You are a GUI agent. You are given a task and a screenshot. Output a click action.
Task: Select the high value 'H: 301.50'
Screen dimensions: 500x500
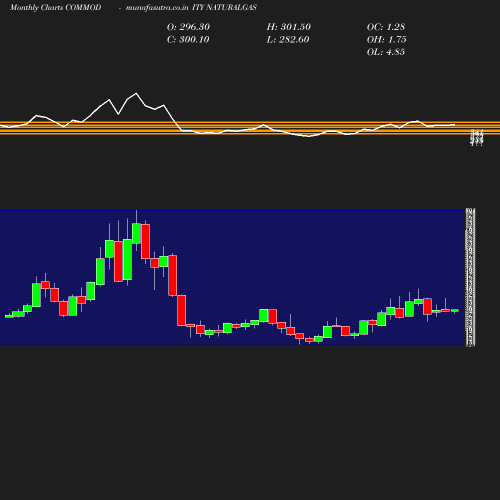coord(289,27)
